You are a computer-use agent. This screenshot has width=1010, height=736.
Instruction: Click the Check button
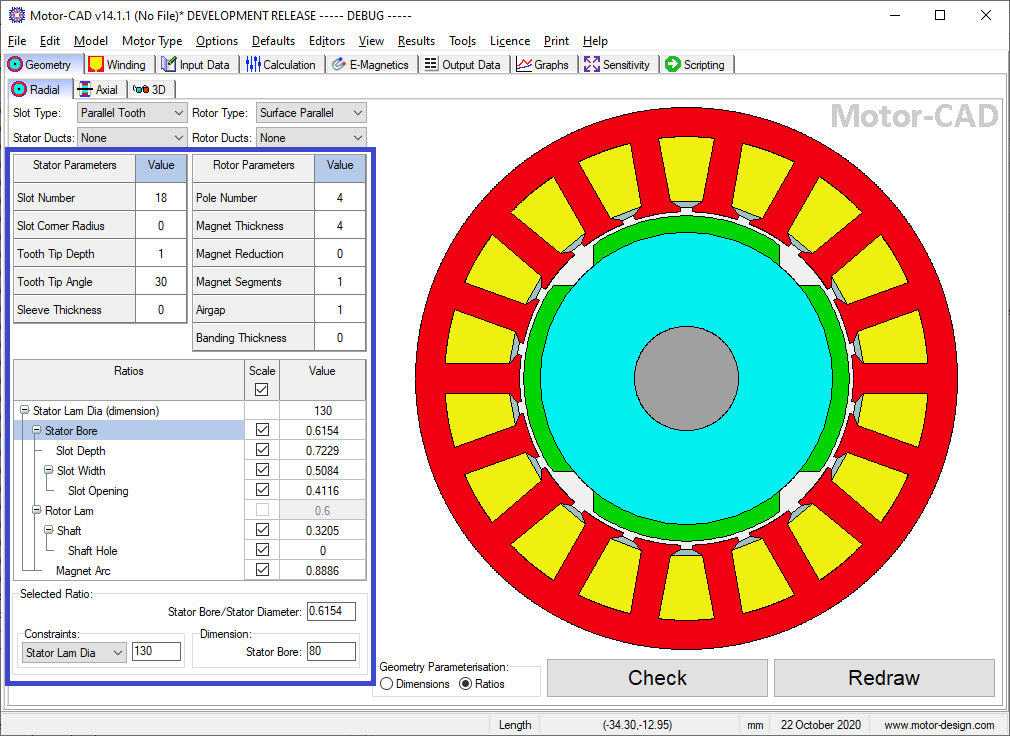[657, 677]
